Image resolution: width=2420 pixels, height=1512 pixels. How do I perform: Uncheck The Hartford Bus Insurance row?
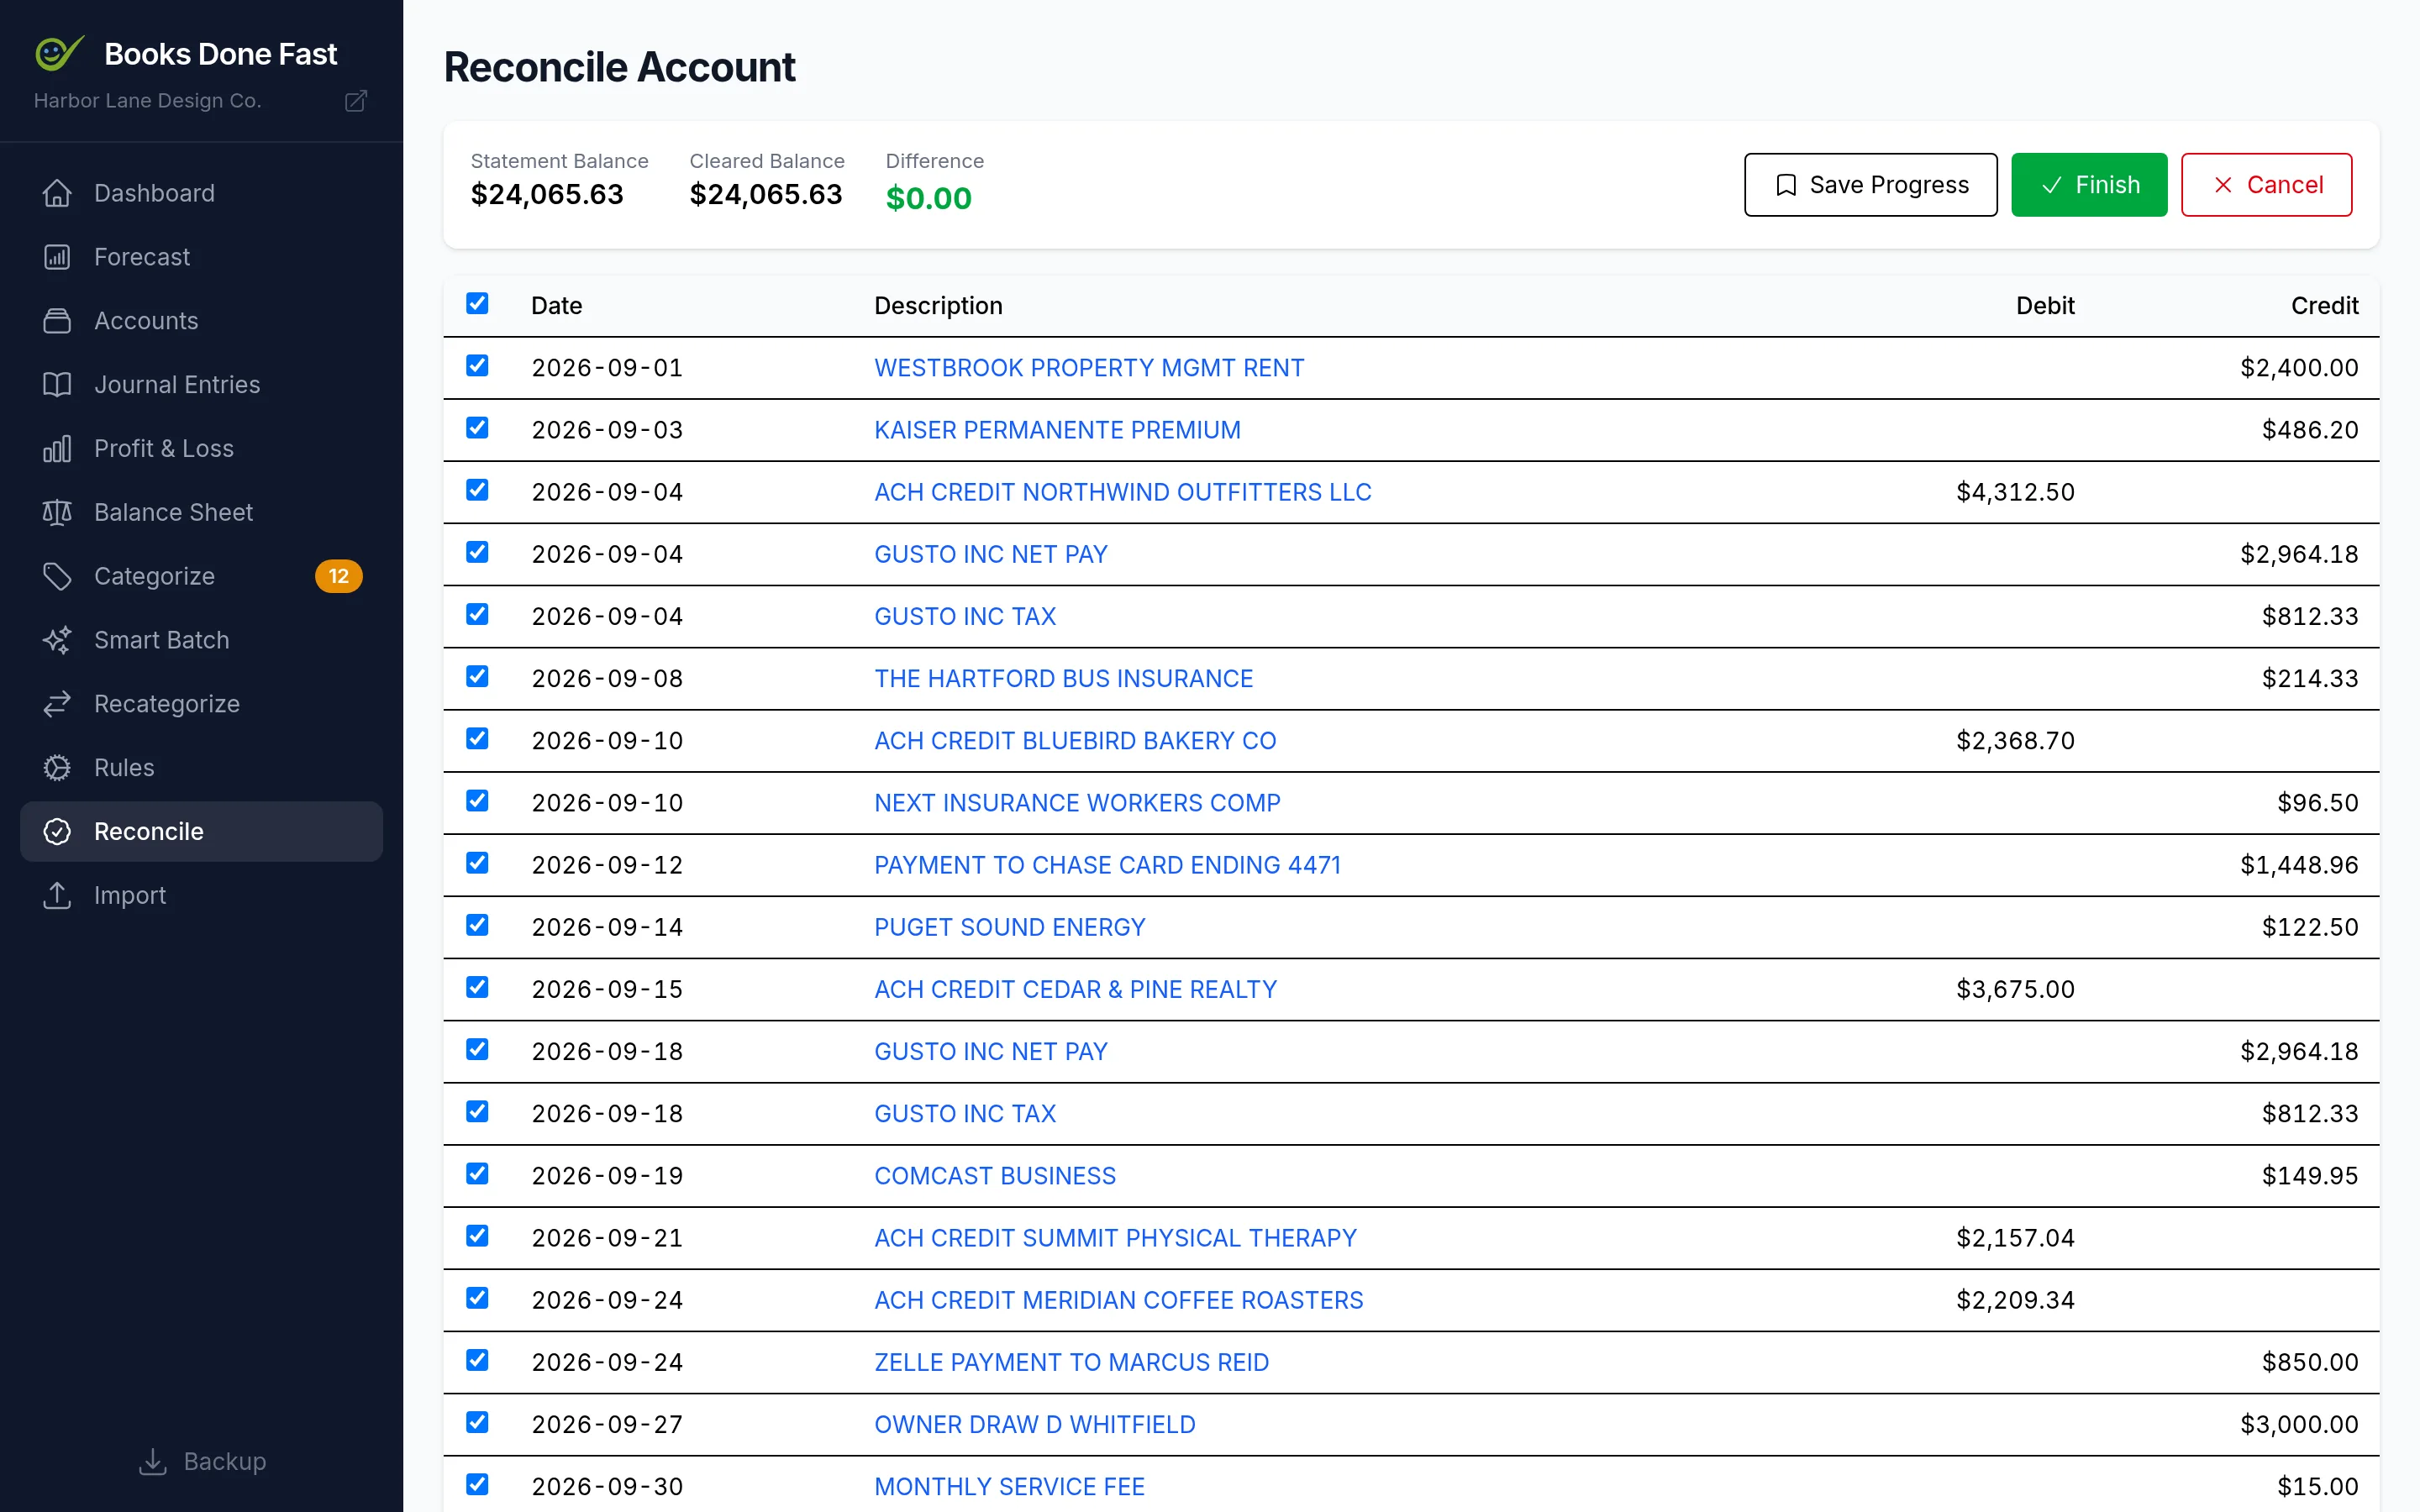(x=477, y=677)
